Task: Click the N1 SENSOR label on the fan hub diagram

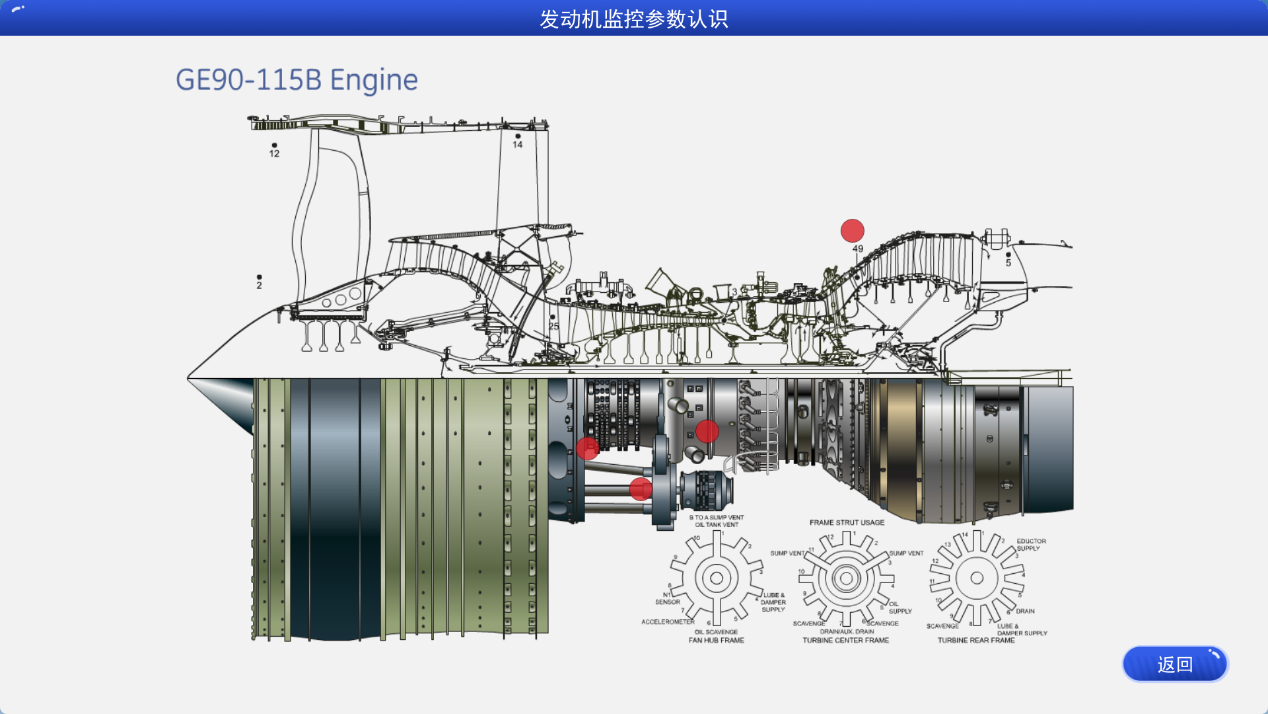Action: pyautogui.click(x=668, y=598)
